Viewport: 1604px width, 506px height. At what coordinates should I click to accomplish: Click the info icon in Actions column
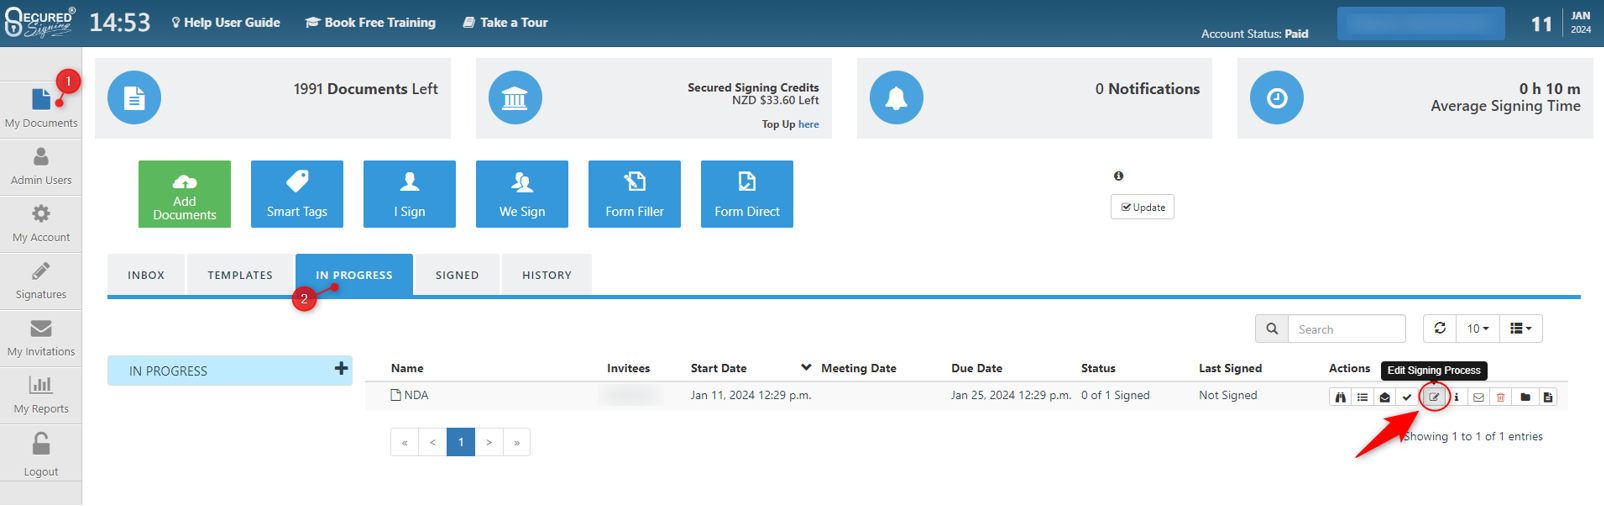[1456, 397]
